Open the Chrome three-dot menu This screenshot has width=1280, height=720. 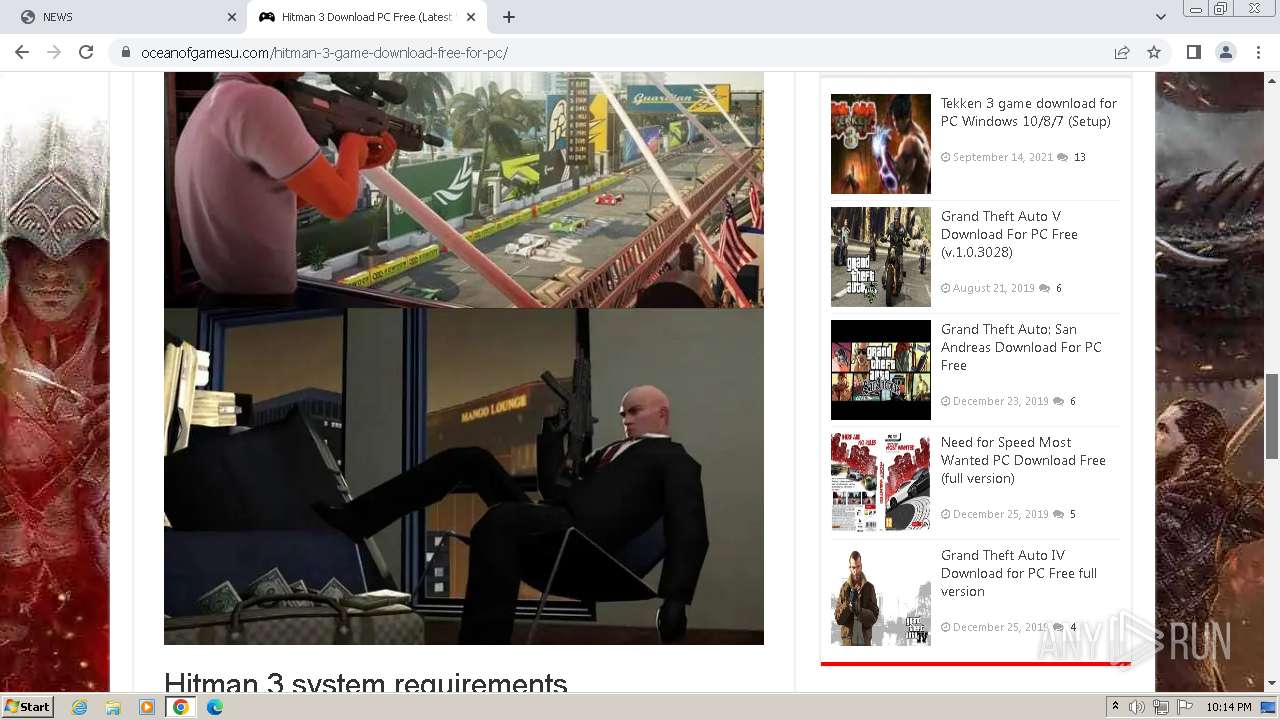click(x=1257, y=52)
